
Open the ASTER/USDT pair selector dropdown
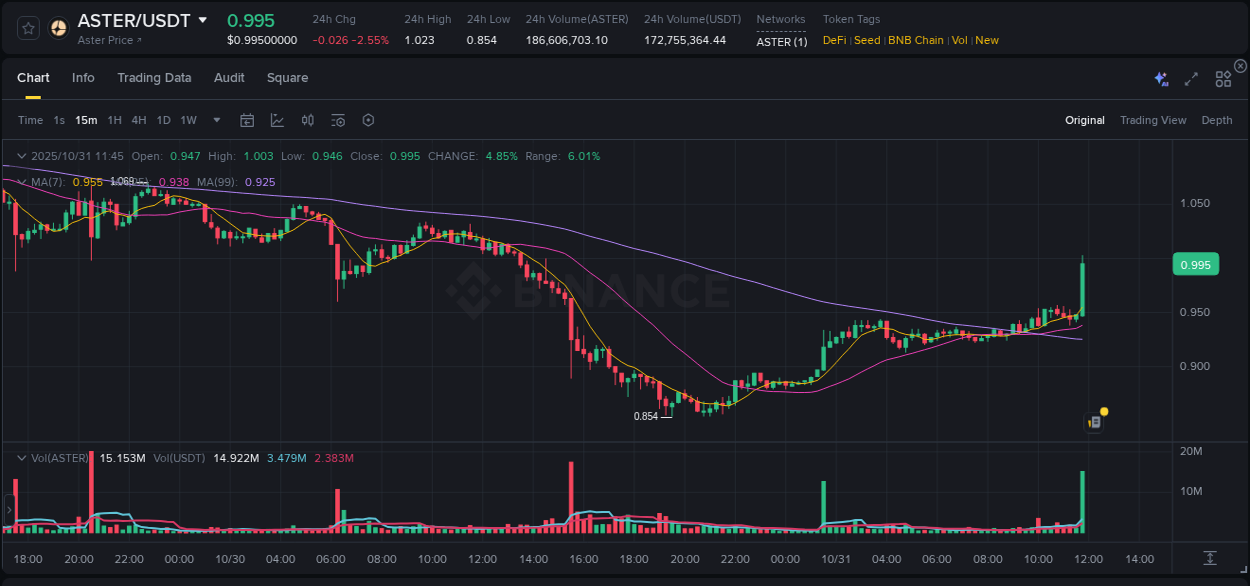point(205,20)
